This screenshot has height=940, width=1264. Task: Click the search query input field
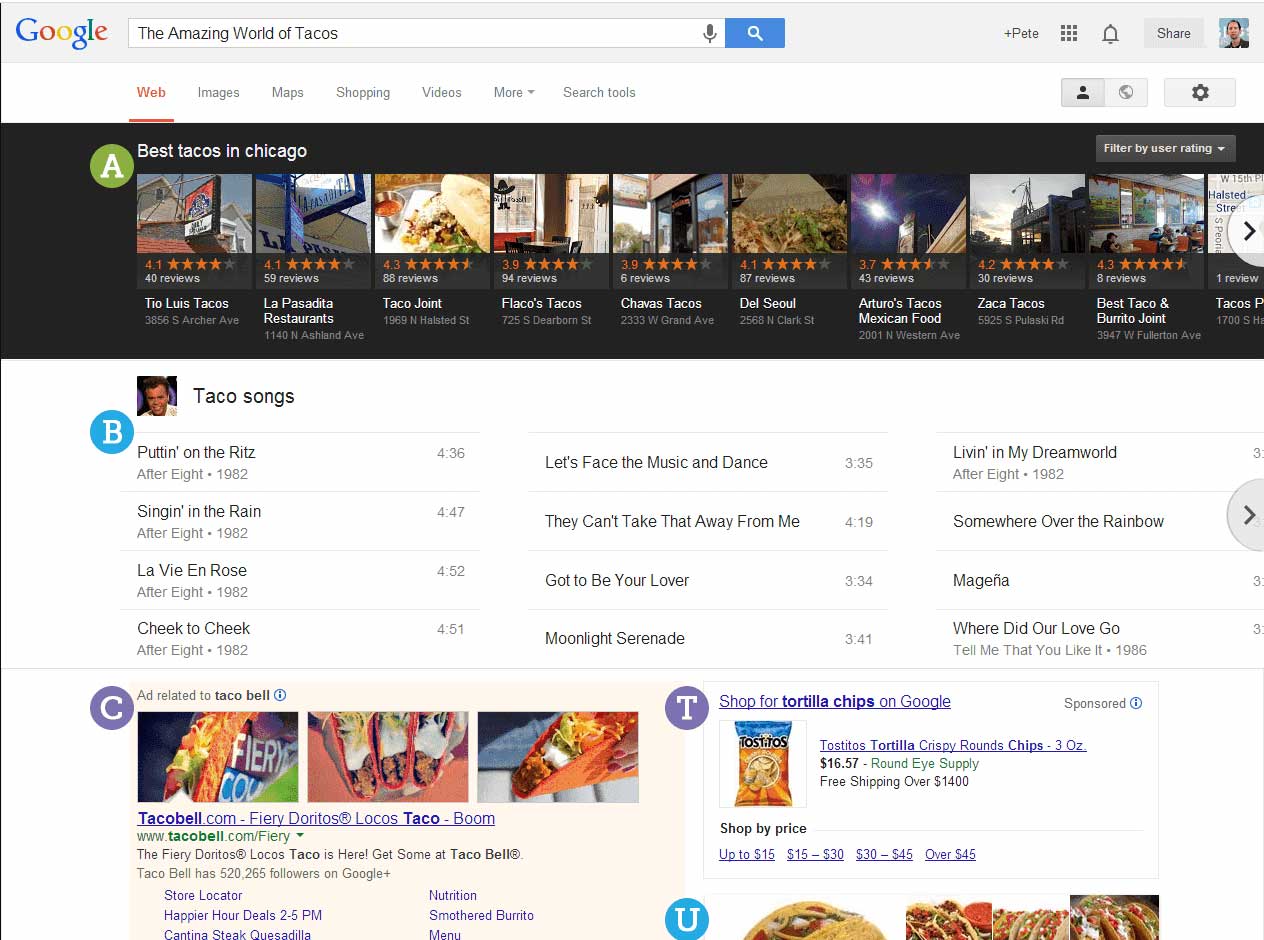415,33
